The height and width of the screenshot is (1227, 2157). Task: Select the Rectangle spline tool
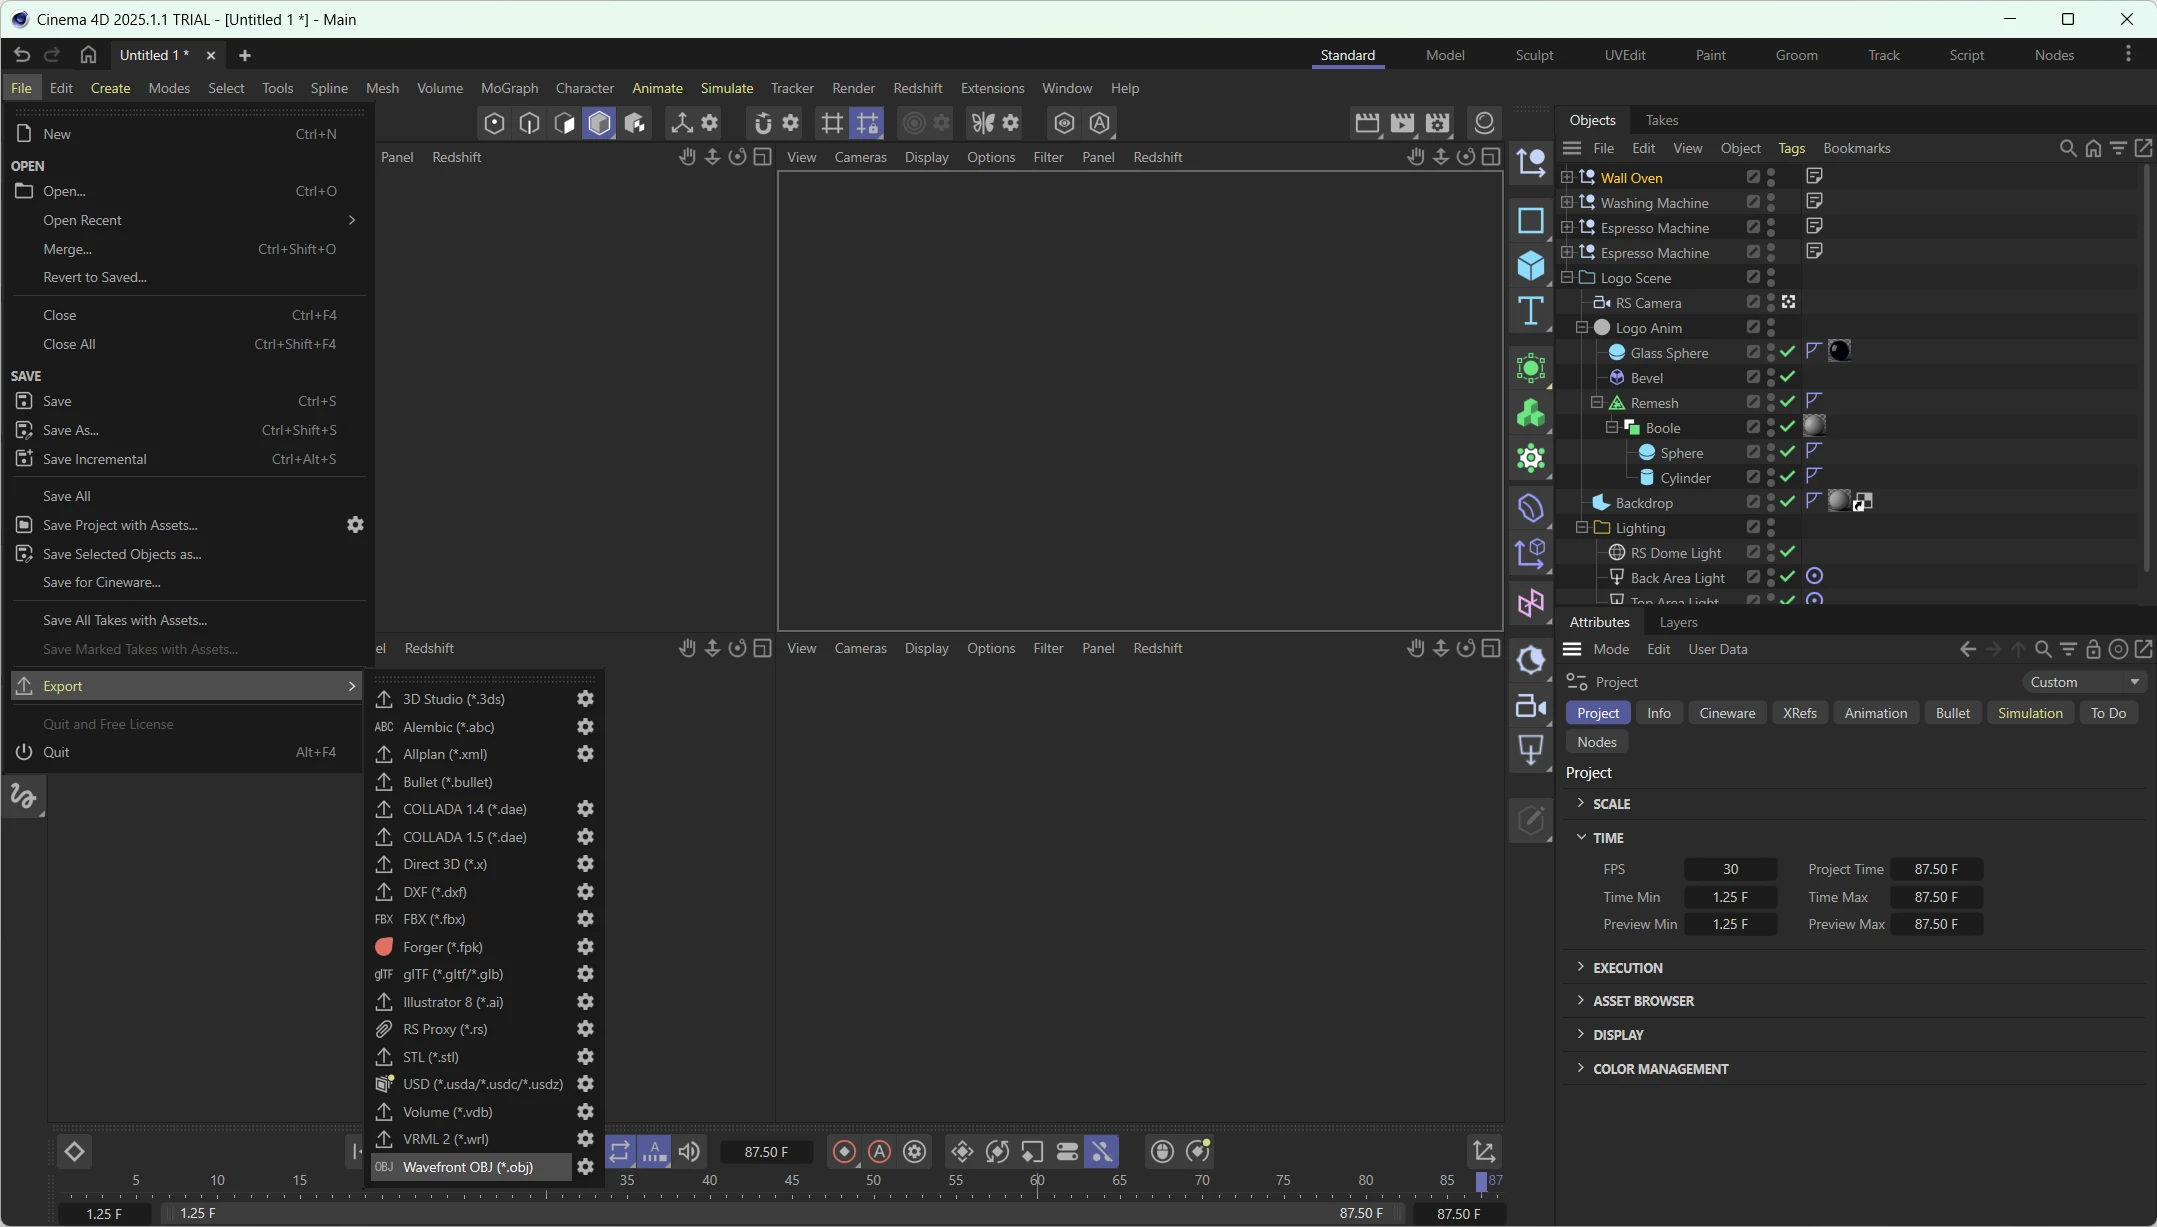point(1531,220)
